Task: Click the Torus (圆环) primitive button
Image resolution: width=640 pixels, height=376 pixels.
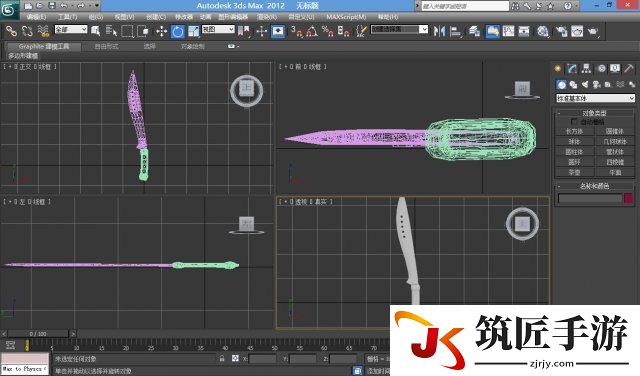Action: [574, 162]
